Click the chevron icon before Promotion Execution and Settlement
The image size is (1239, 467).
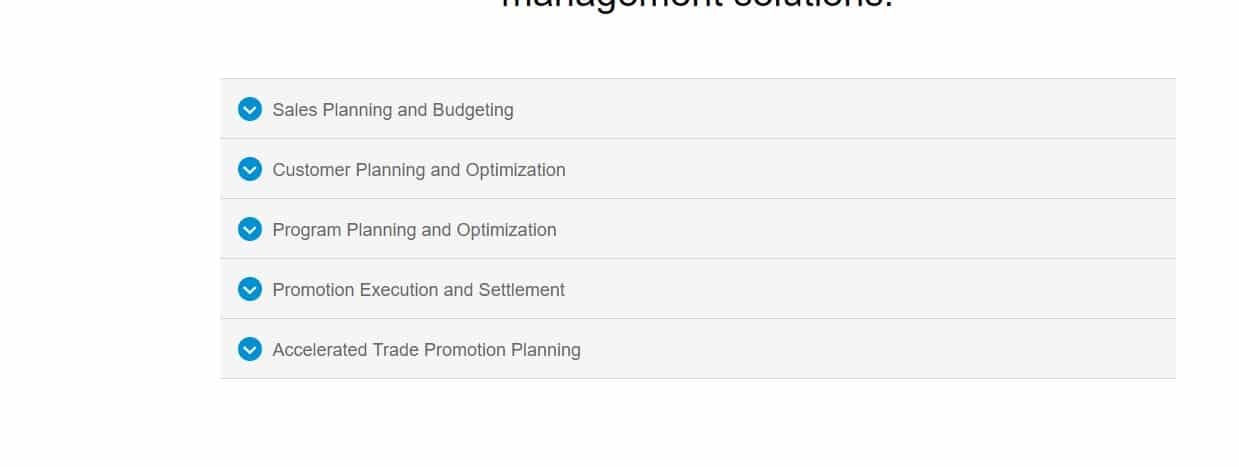250,289
